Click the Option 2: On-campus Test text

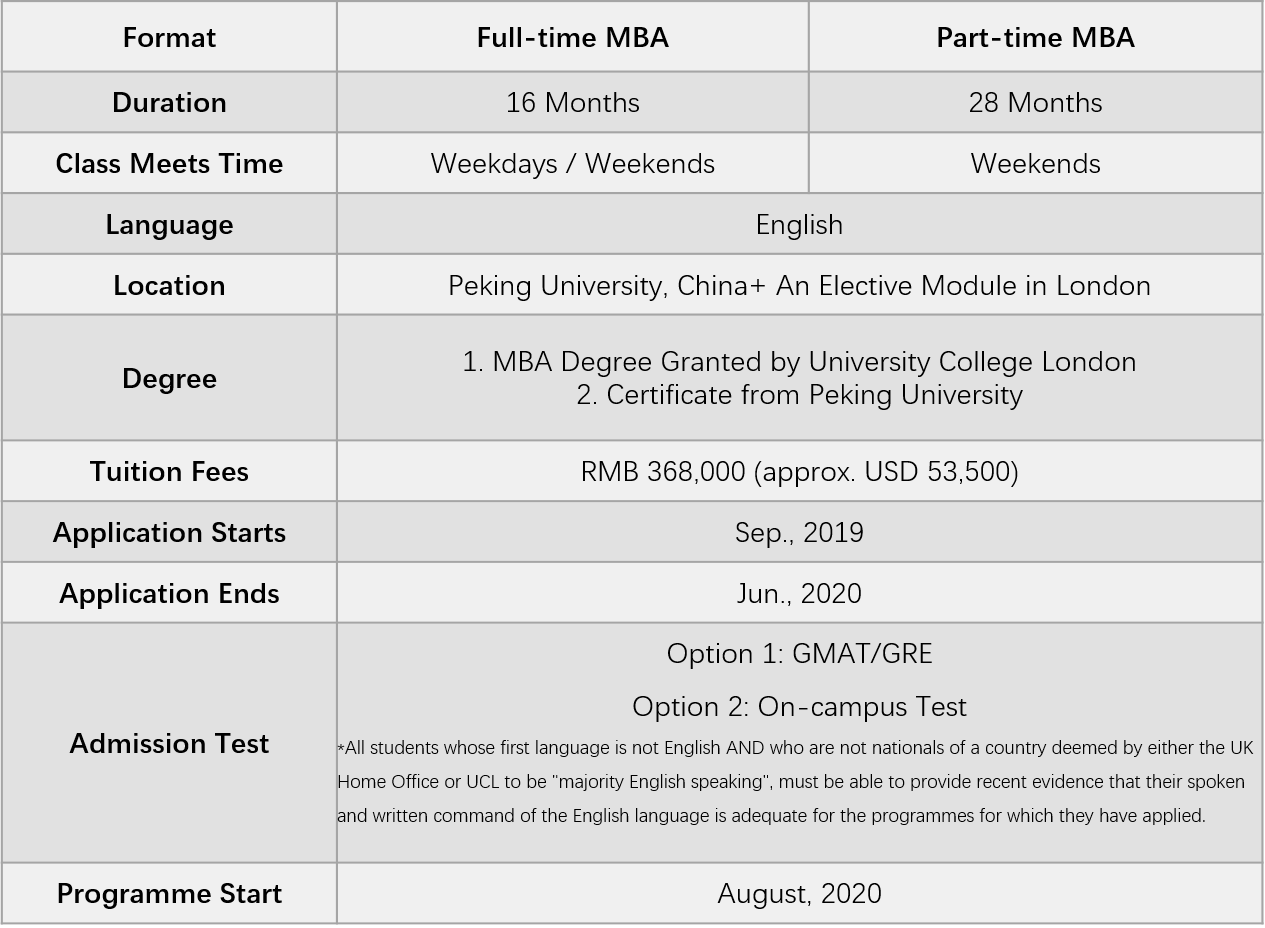pyautogui.click(x=799, y=707)
